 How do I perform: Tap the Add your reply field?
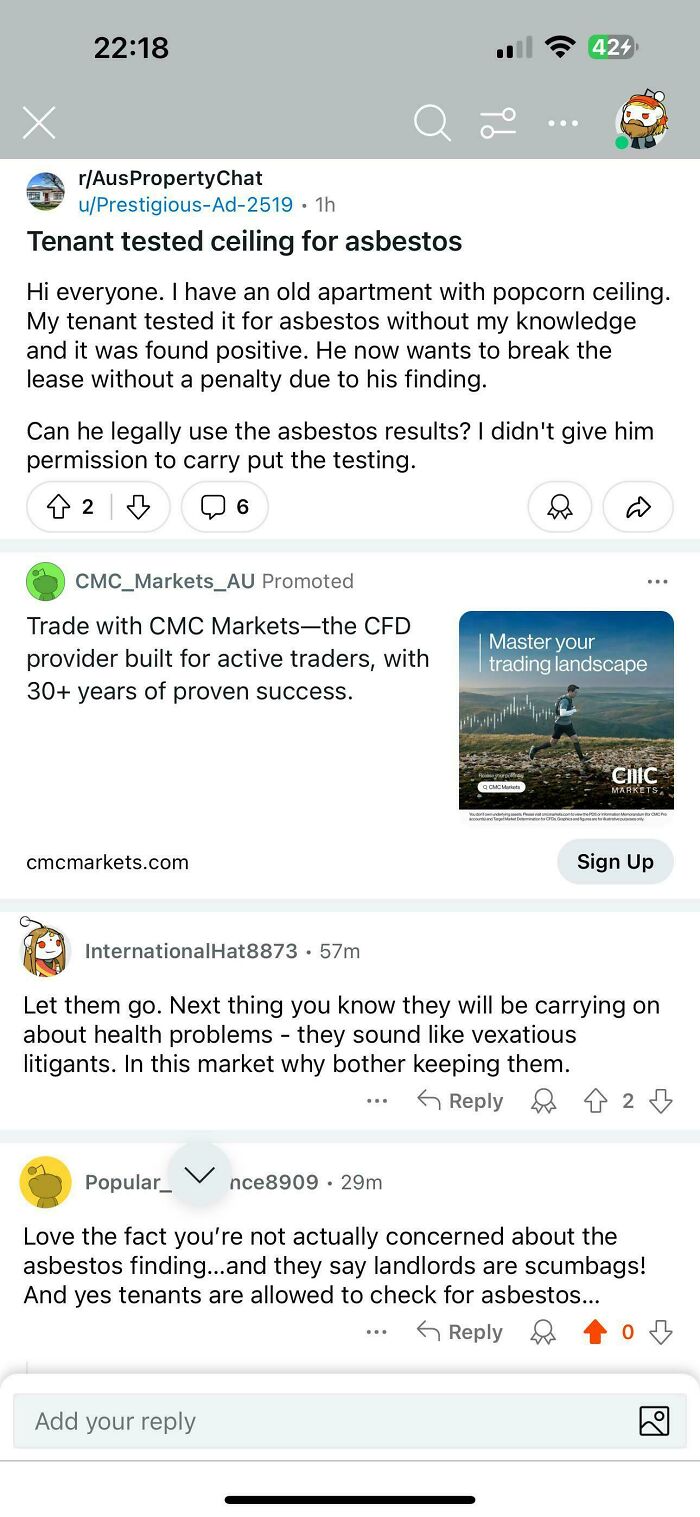click(x=300, y=1420)
